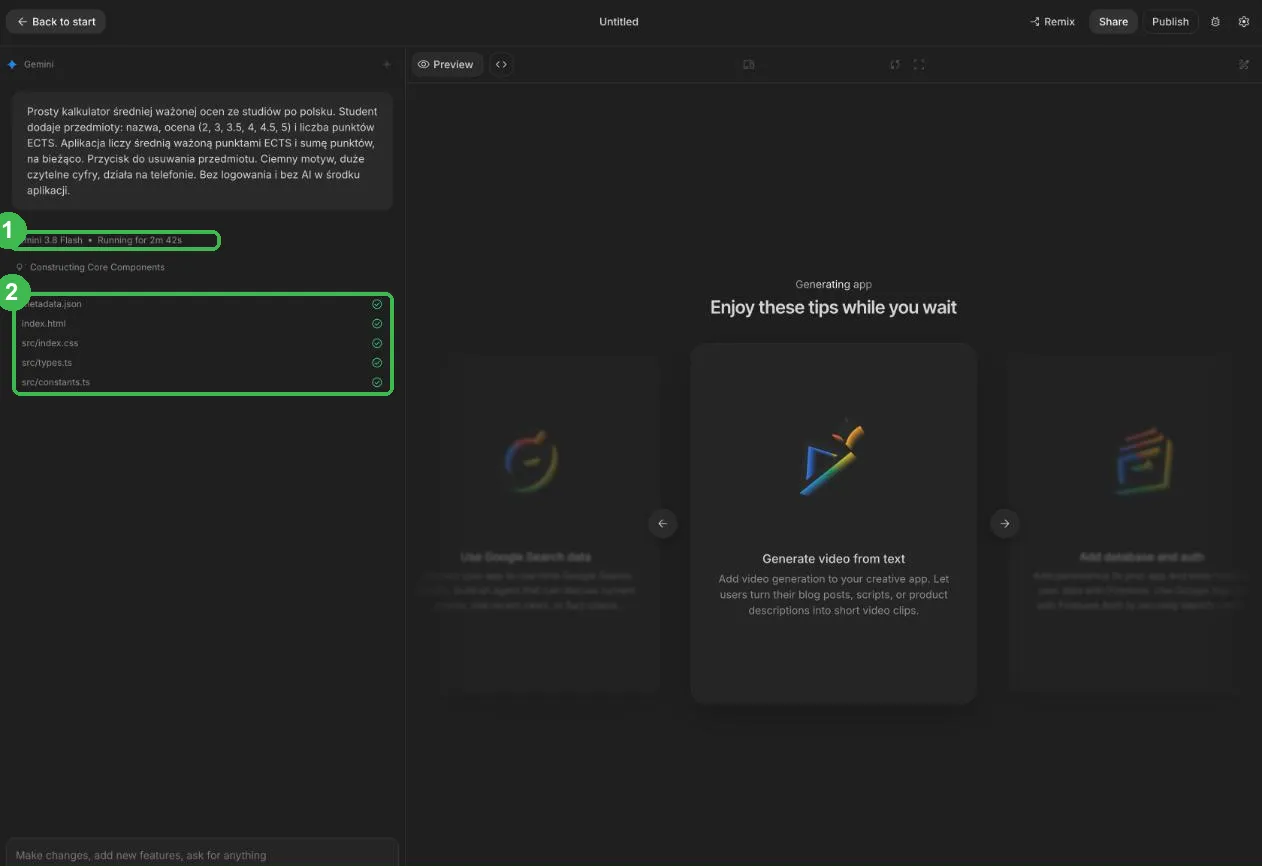Select the device preview size icon
Image resolution: width=1262 pixels, height=866 pixels.
pyautogui.click(x=748, y=64)
